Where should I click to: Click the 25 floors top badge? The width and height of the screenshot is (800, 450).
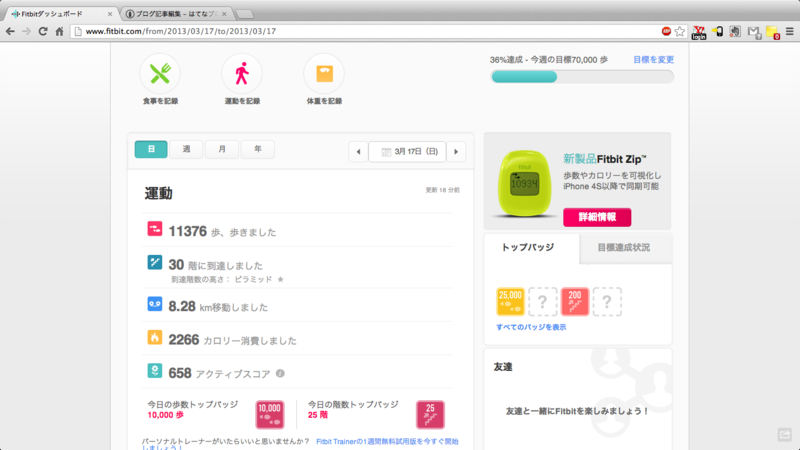(x=430, y=414)
